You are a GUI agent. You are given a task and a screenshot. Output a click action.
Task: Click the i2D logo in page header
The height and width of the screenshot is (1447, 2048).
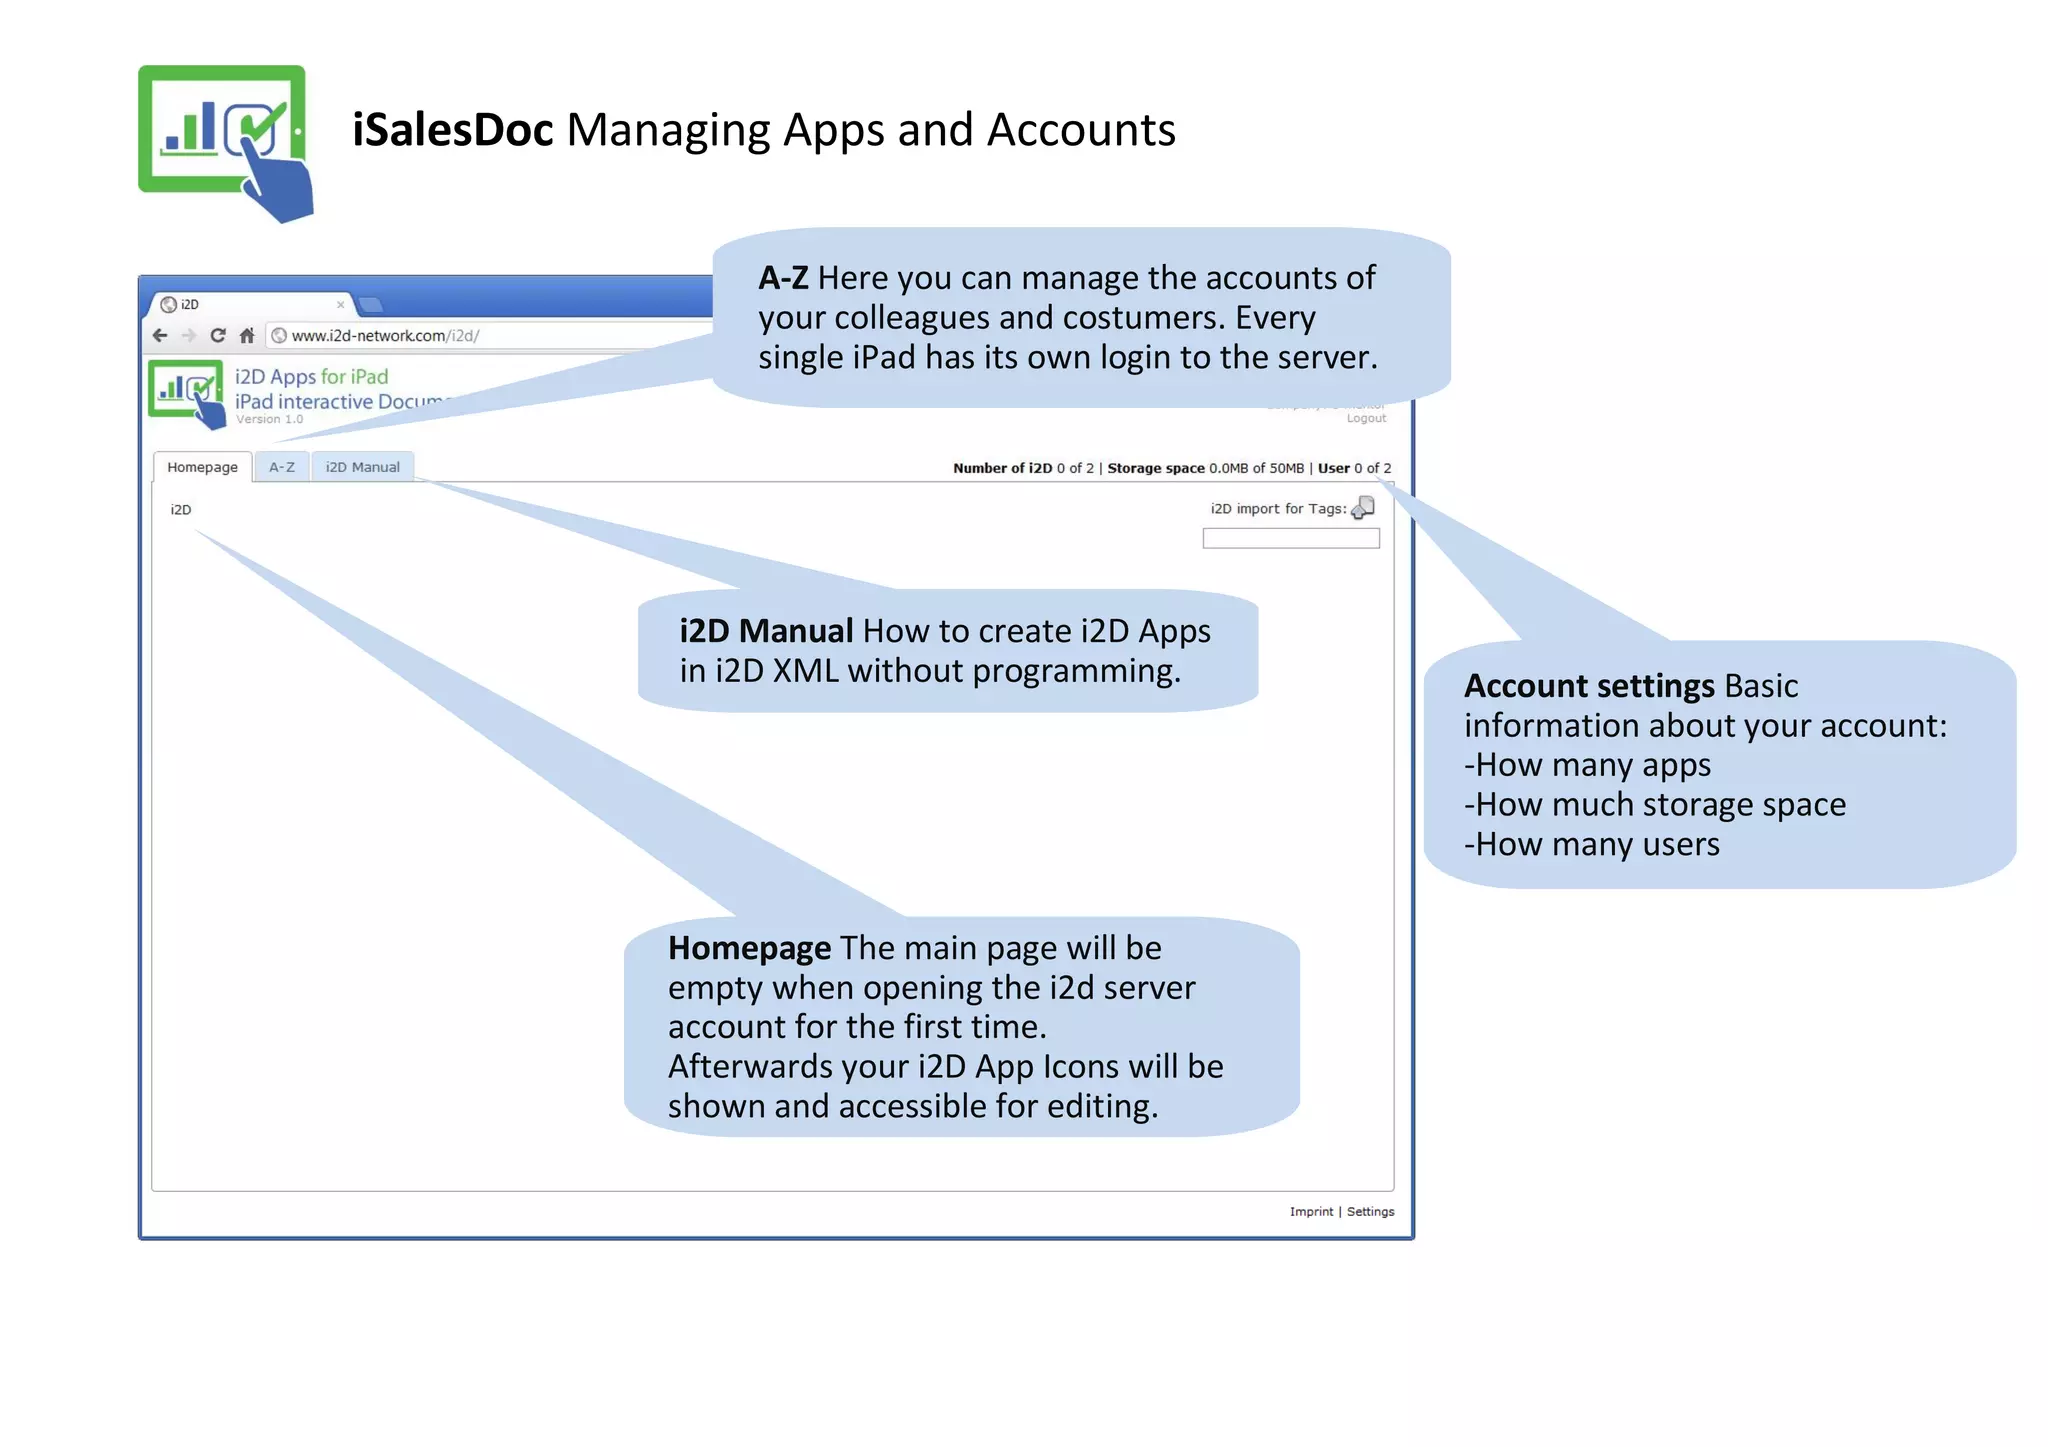point(187,392)
